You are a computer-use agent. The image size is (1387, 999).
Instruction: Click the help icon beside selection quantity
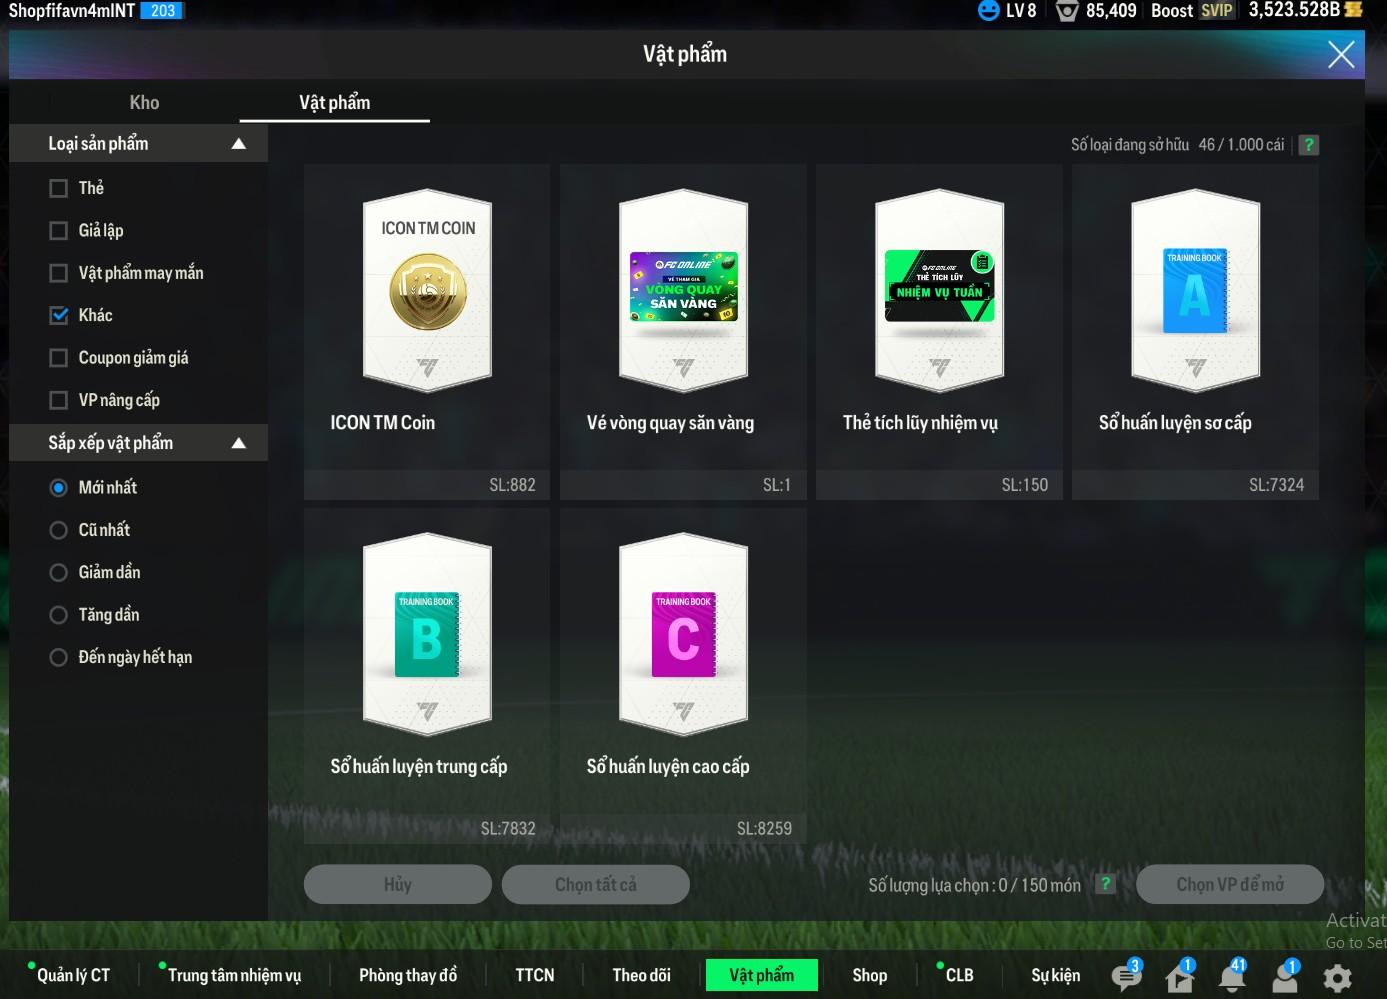1105,884
